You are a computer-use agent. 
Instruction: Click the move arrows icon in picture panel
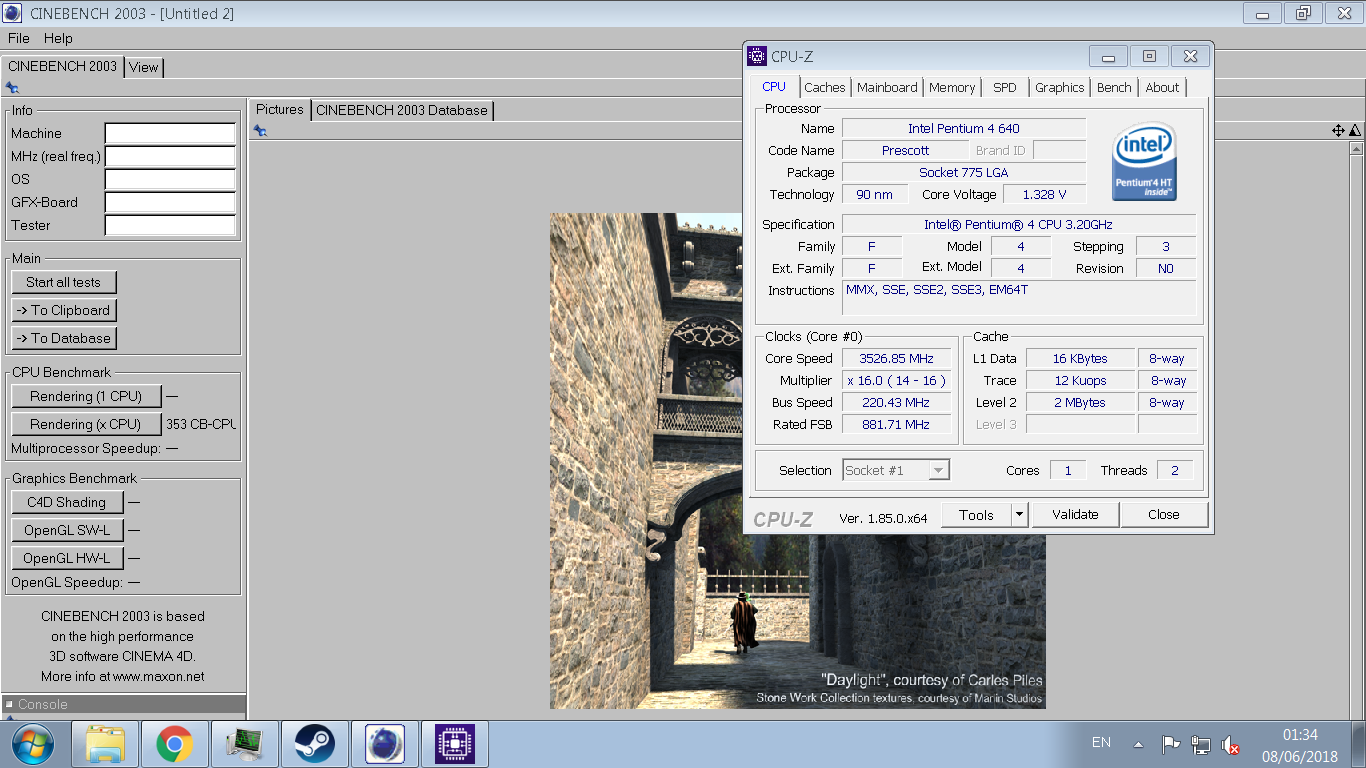pyautogui.click(x=1338, y=131)
